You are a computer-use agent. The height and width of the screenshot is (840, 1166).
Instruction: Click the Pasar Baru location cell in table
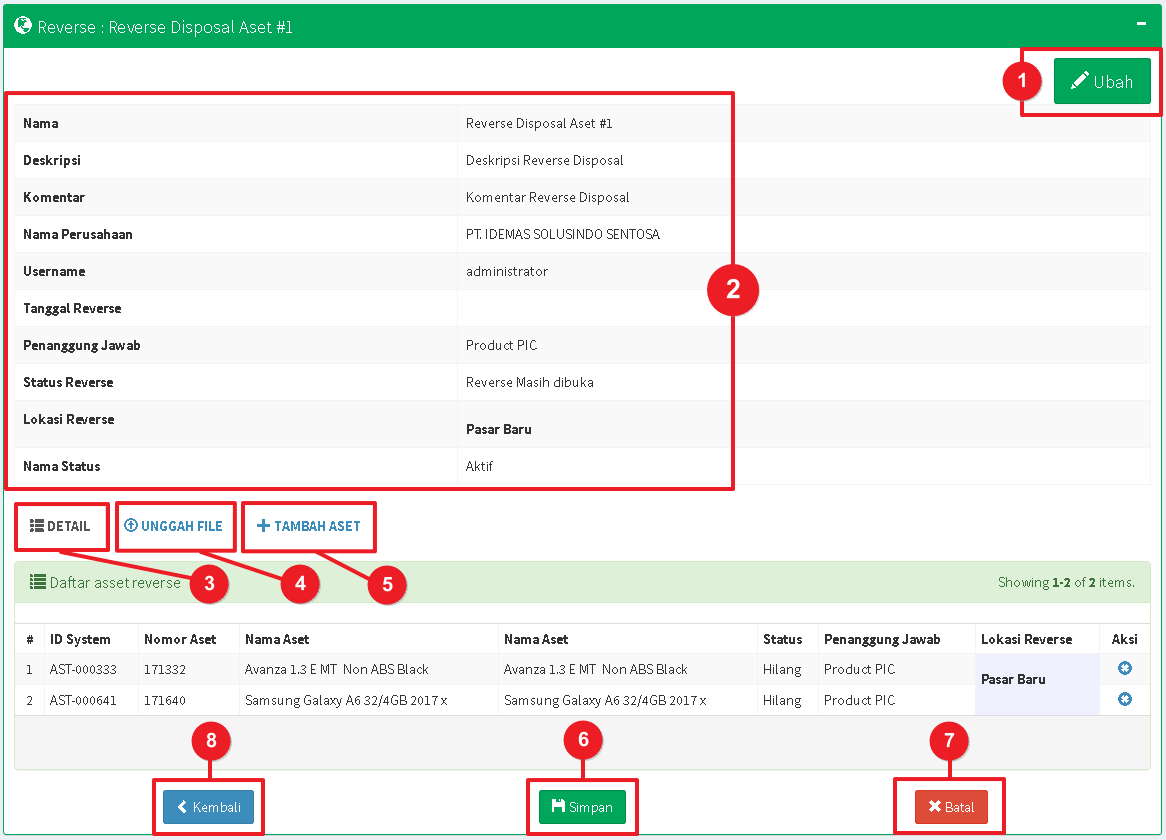pos(1013,680)
